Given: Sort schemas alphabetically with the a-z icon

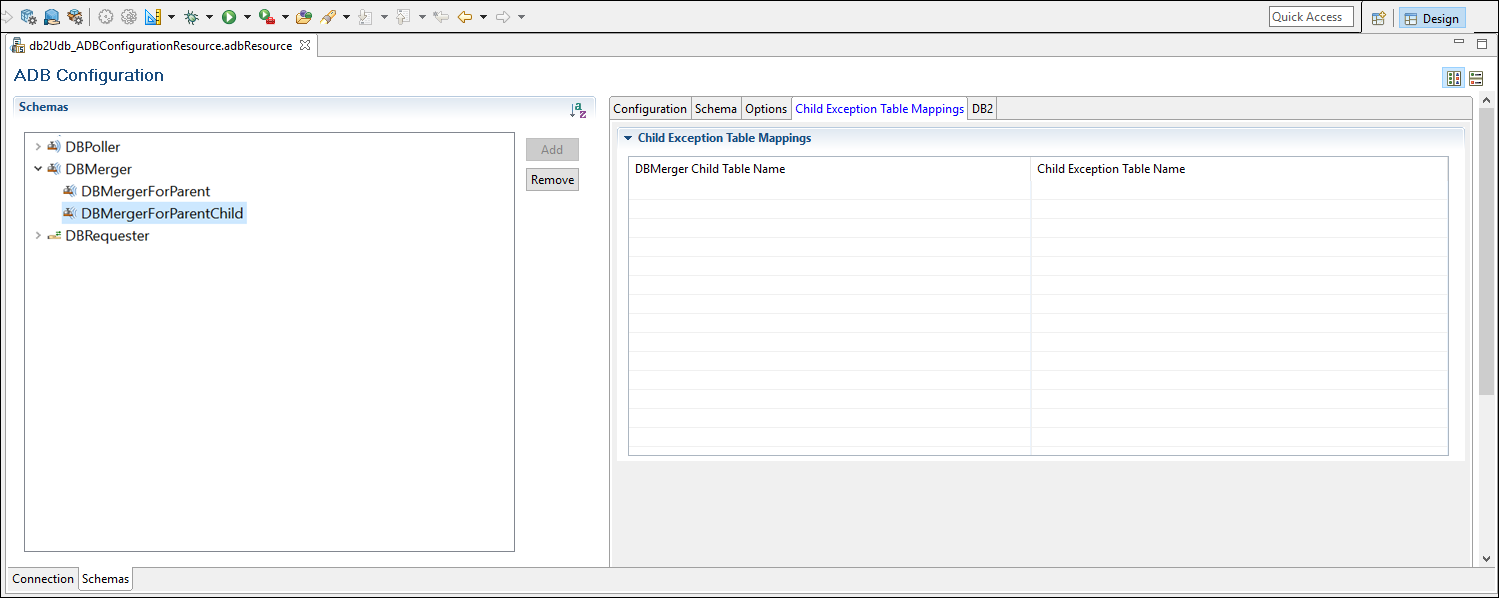Looking at the screenshot, I should pyautogui.click(x=578, y=110).
